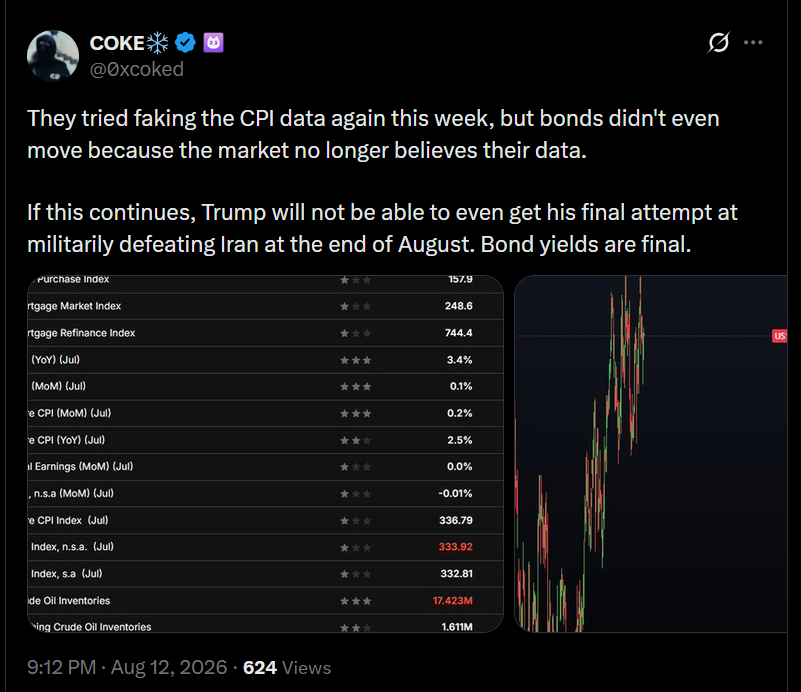Viewport: 801px width, 692px height.
Task: Click the 17.423M value in red
Action: click(453, 601)
